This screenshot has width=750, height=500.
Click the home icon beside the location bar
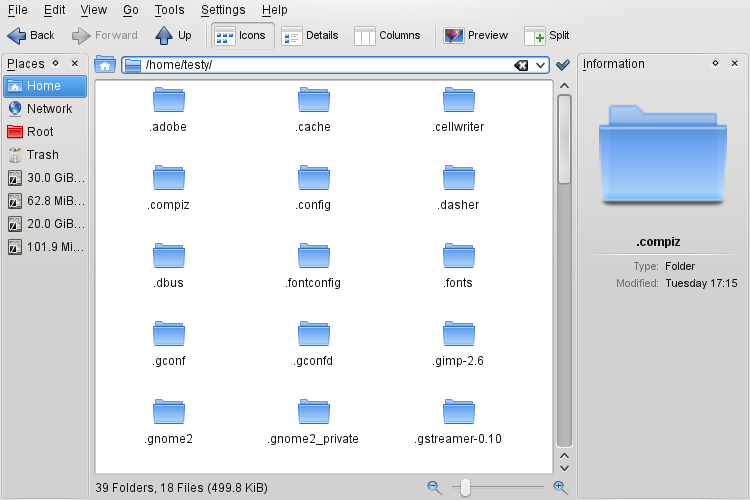tap(105, 65)
